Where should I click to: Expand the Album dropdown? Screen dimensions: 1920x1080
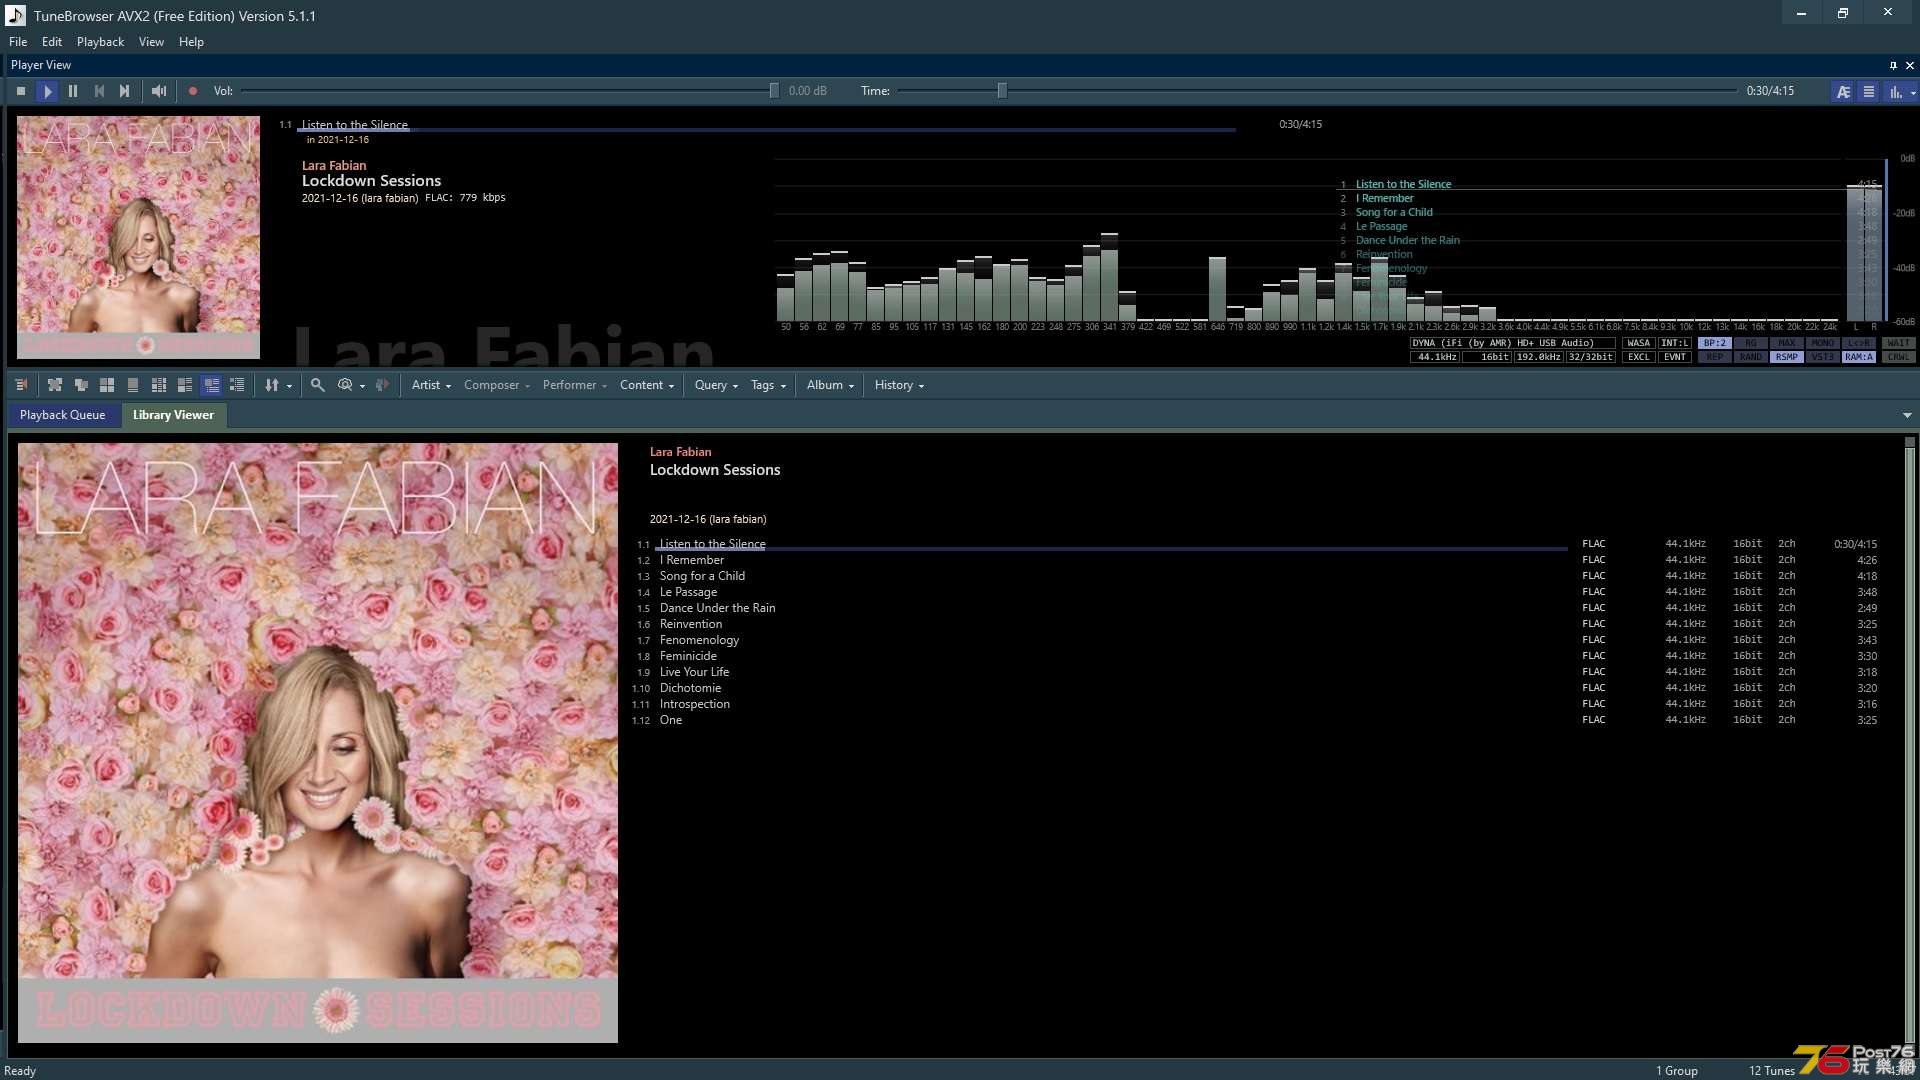pos(830,385)
